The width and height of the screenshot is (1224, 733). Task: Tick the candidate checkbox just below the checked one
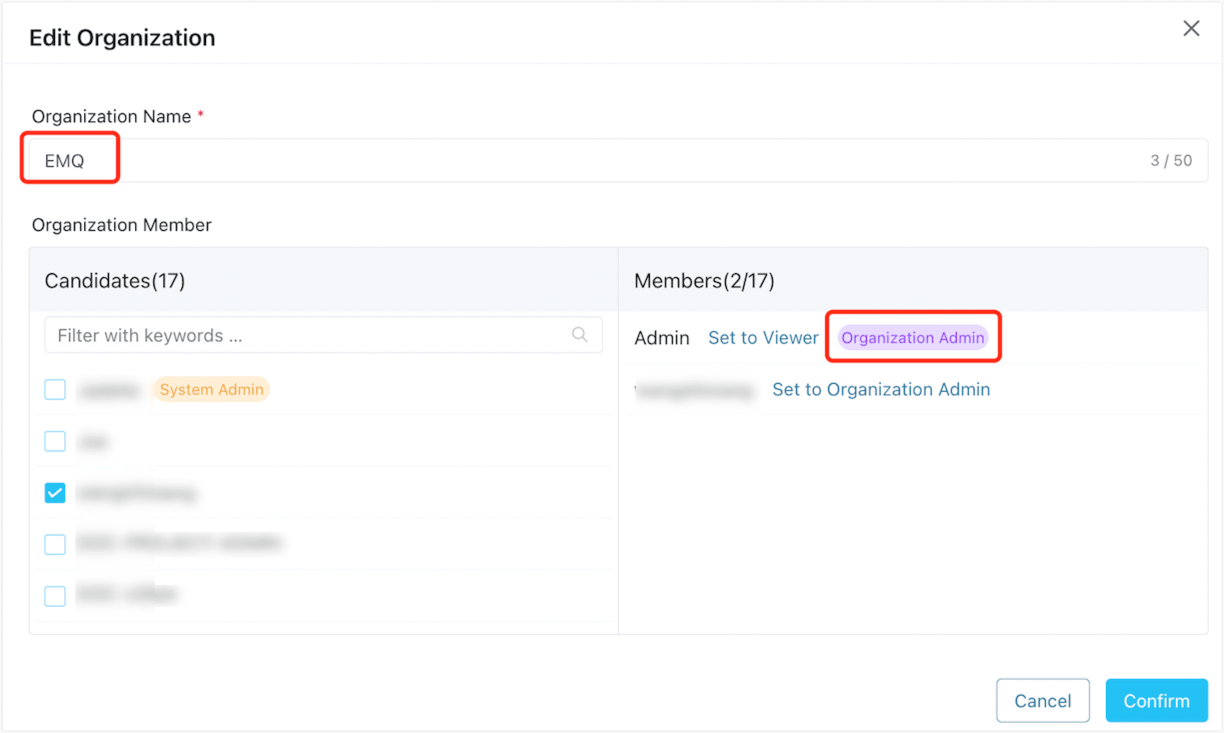pos(55,544)
